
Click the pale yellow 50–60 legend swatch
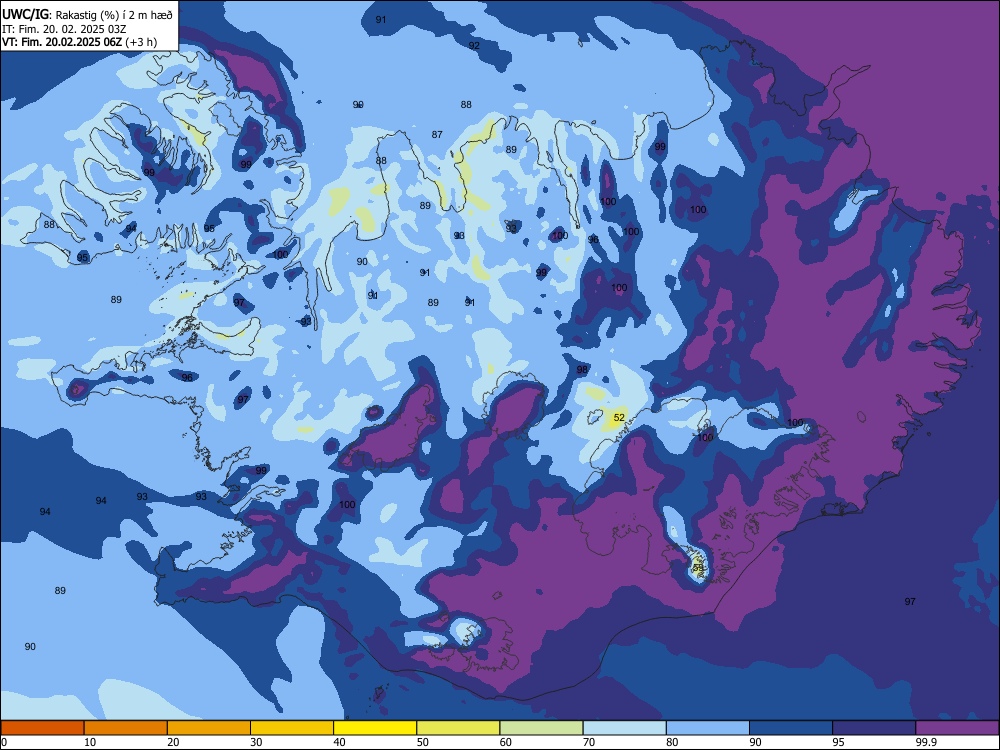point(459,728)
